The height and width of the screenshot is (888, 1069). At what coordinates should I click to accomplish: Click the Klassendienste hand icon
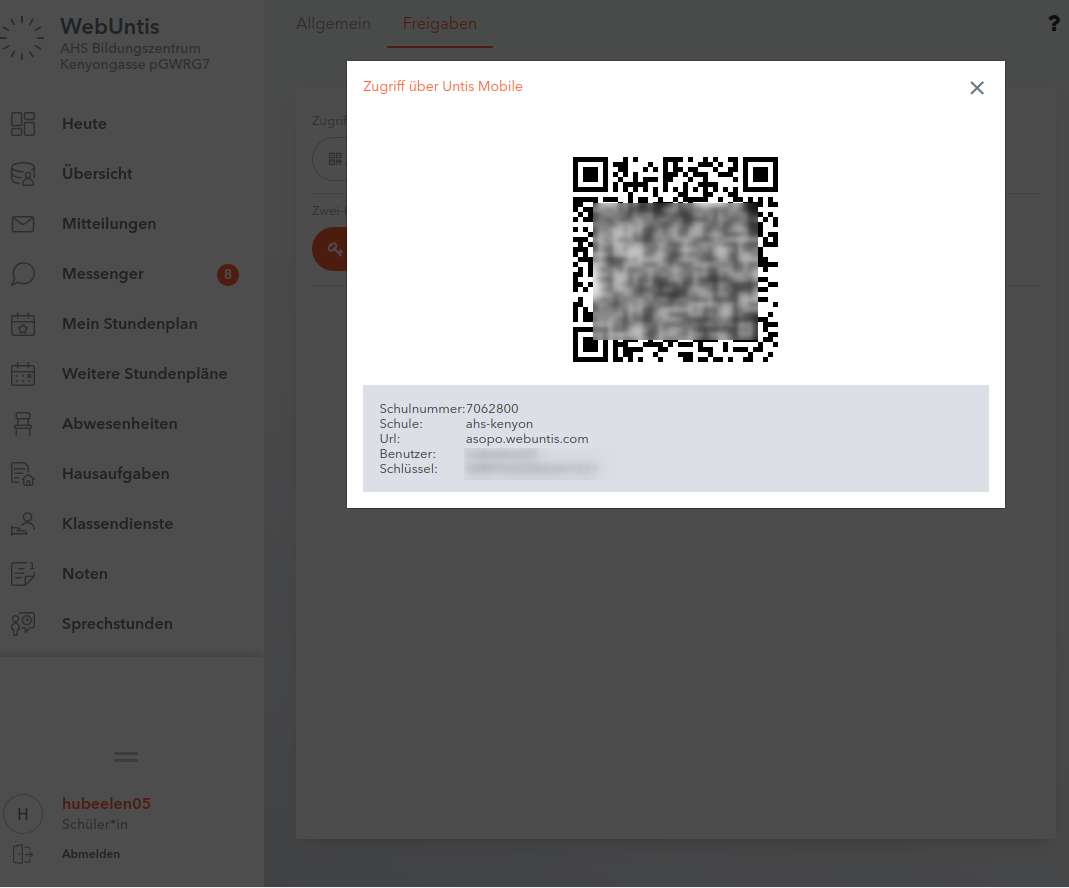23,524
